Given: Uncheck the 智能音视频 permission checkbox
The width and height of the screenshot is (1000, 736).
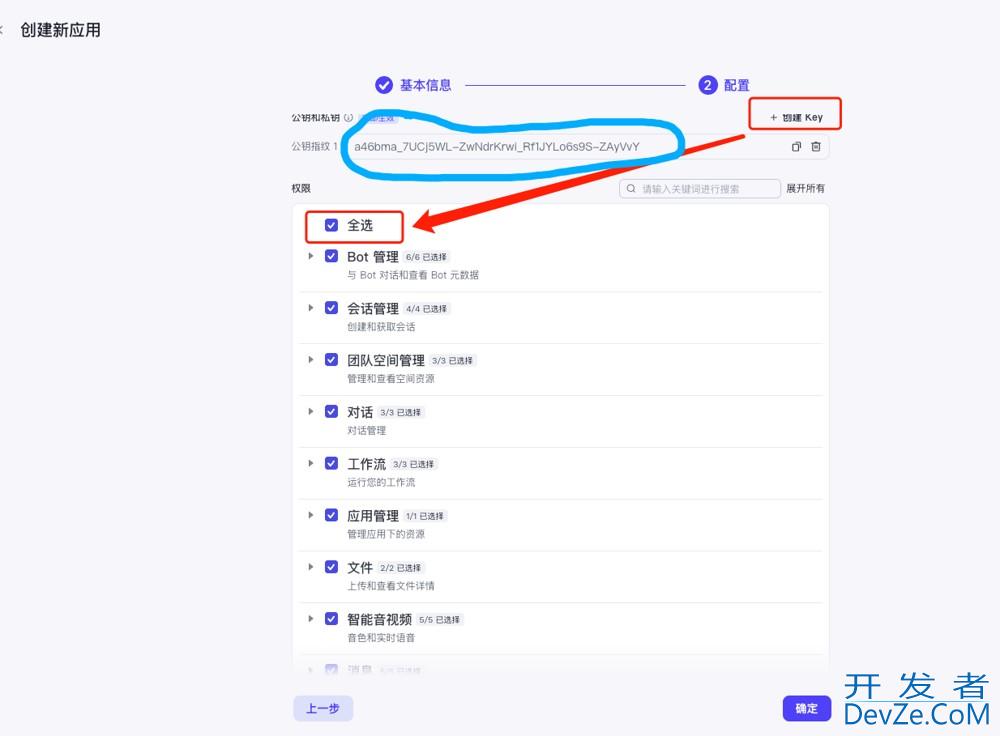Looking at the screenshot, I should coord(331,619).
